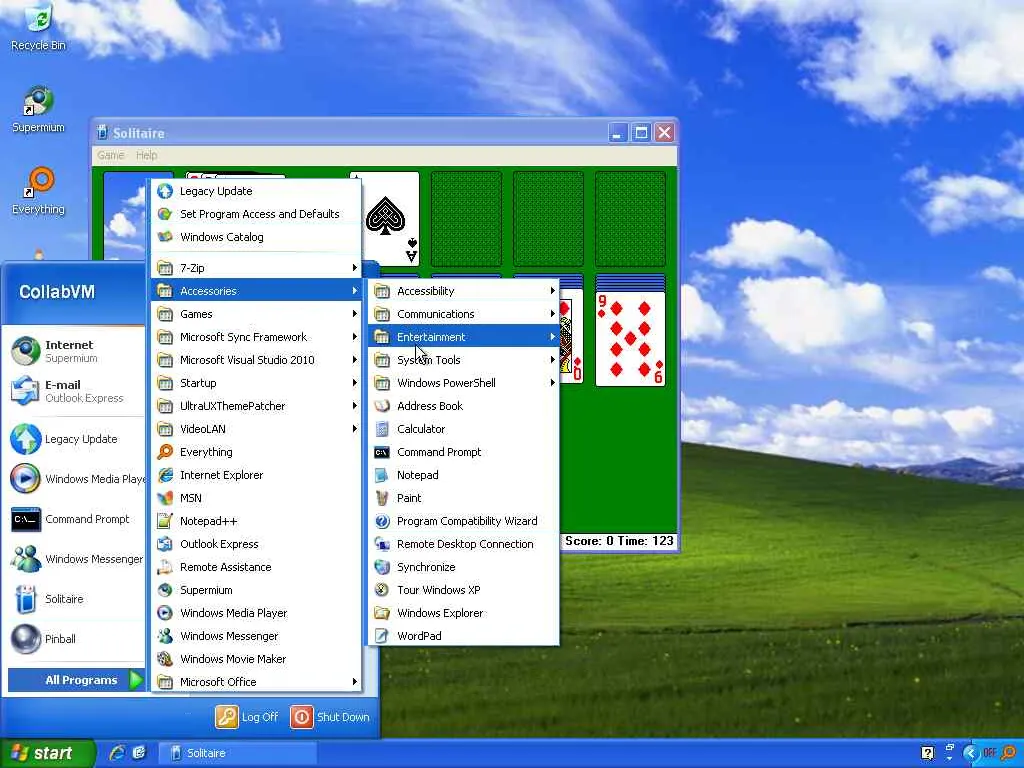
Task: Click Recycle Bin desktop icon
Action: (38, 27)
